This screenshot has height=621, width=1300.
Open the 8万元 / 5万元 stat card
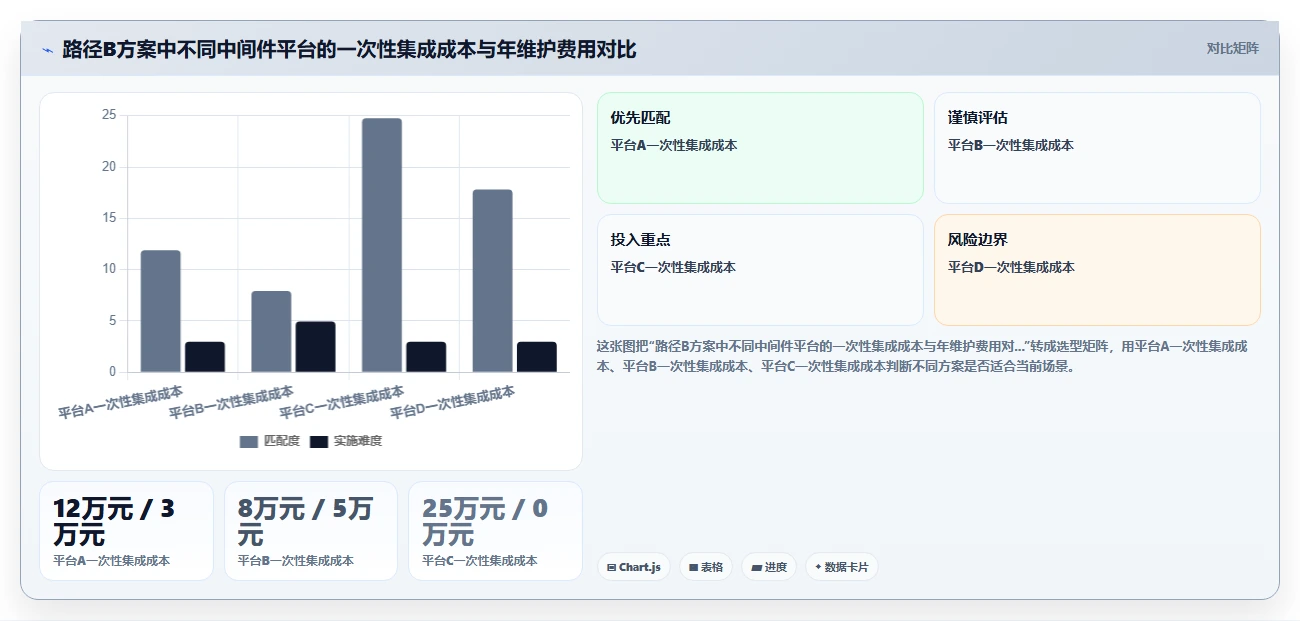tap(311, 531)
